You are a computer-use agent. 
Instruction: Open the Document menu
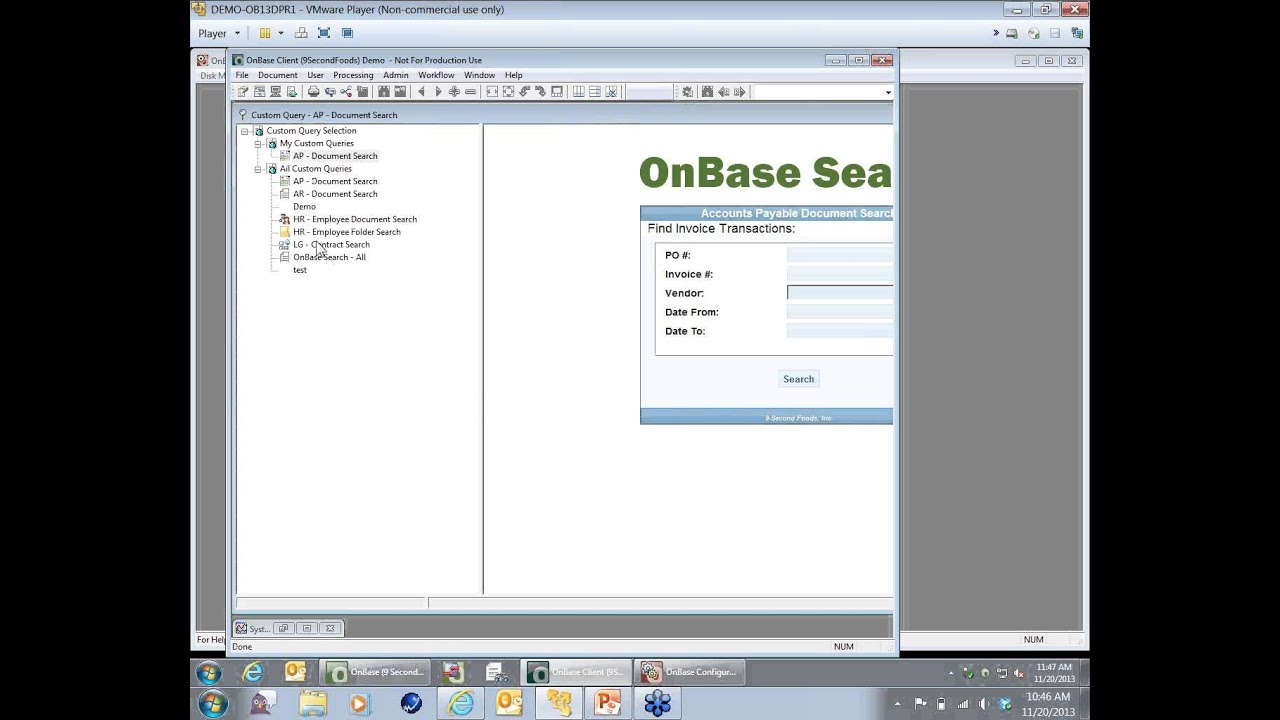tap(277, 75)
